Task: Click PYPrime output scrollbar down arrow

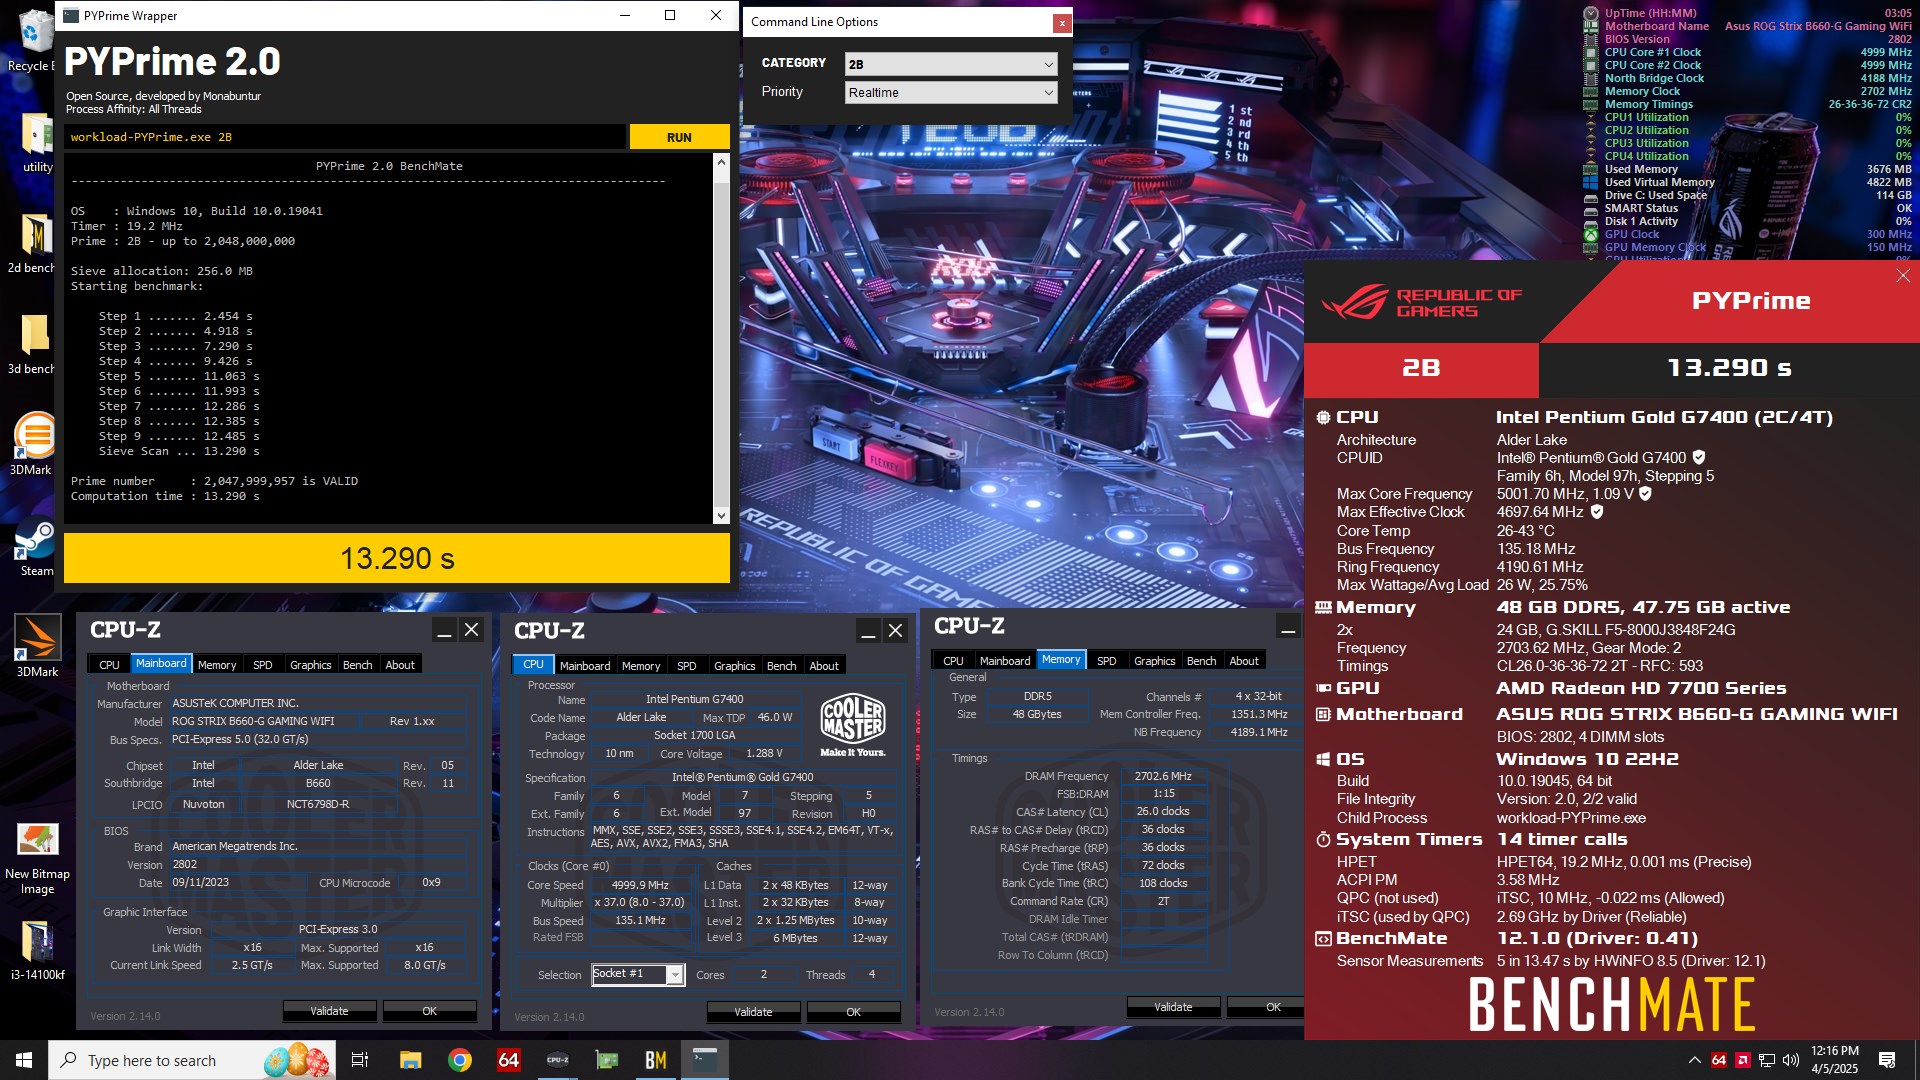Action: click(x=721, y=515)
